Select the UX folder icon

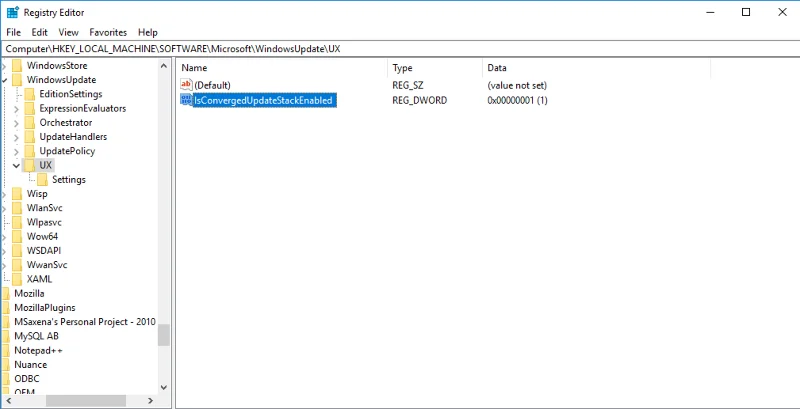pos(30,165)
